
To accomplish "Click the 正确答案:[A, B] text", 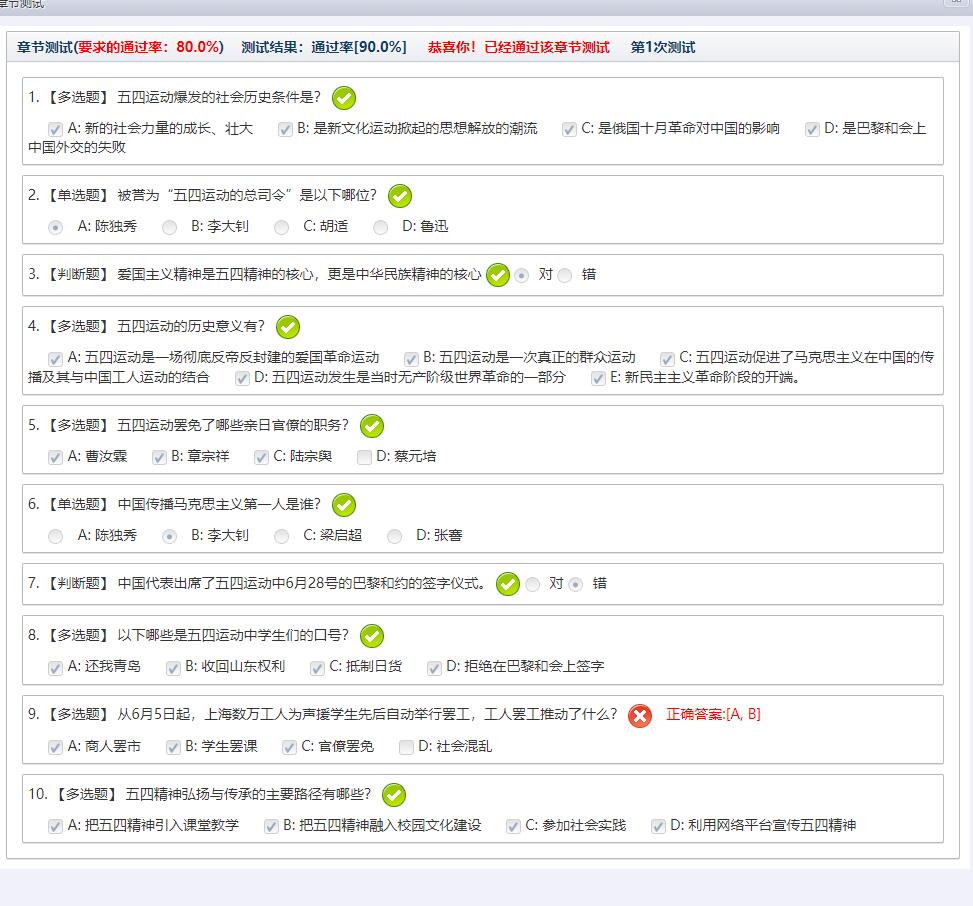I will click(x=713, y=714).
